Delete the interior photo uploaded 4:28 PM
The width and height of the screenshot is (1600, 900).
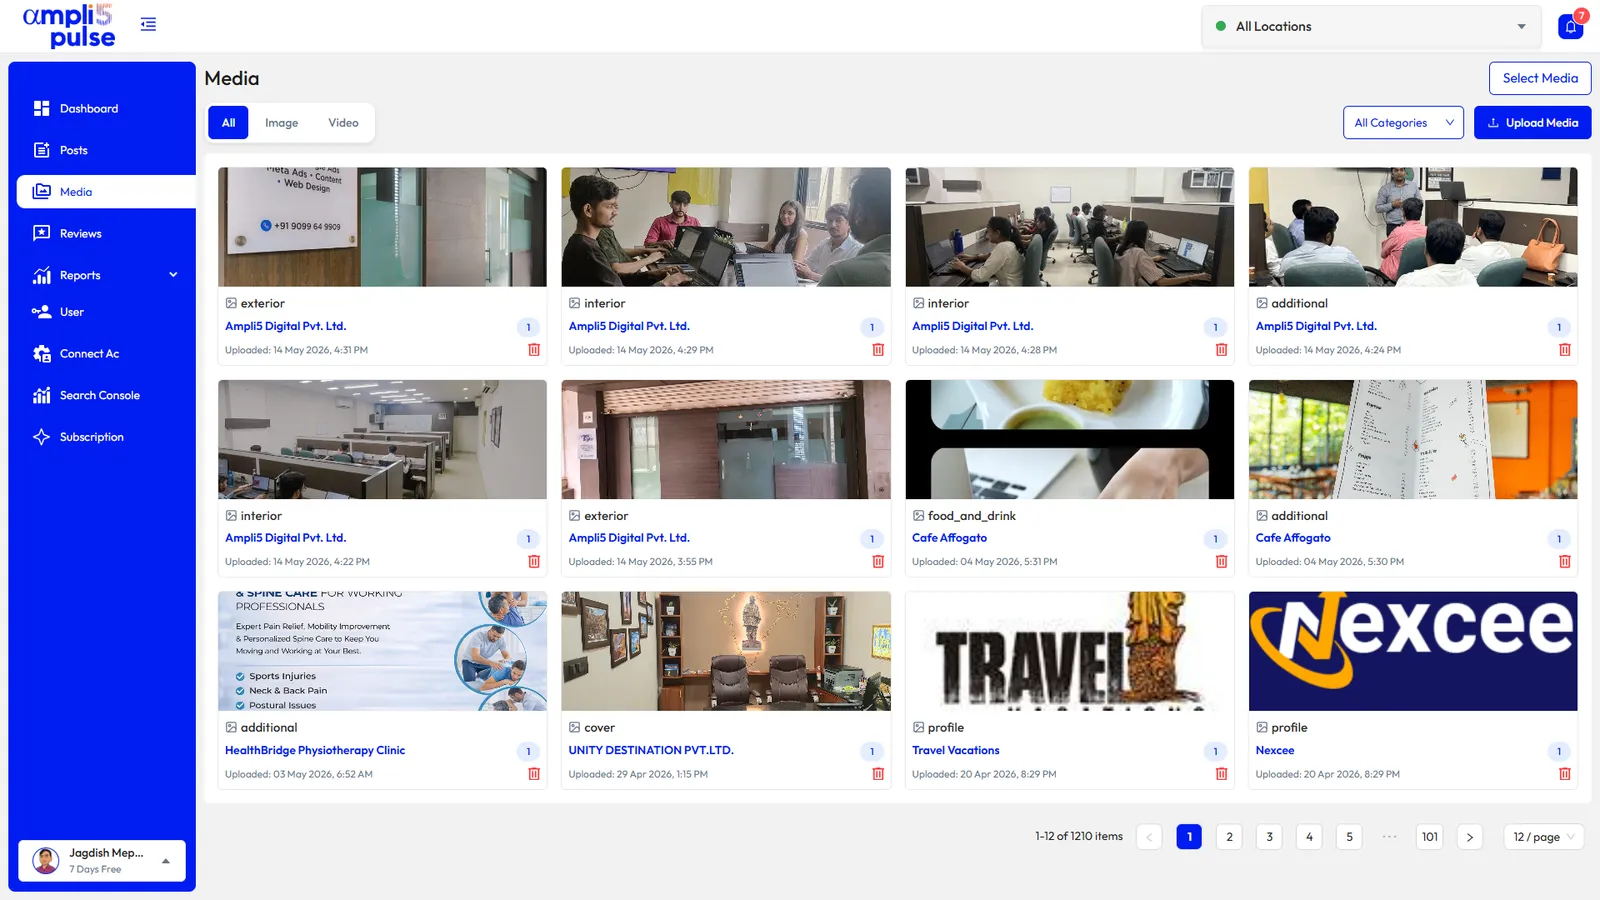coord(1221,350)
